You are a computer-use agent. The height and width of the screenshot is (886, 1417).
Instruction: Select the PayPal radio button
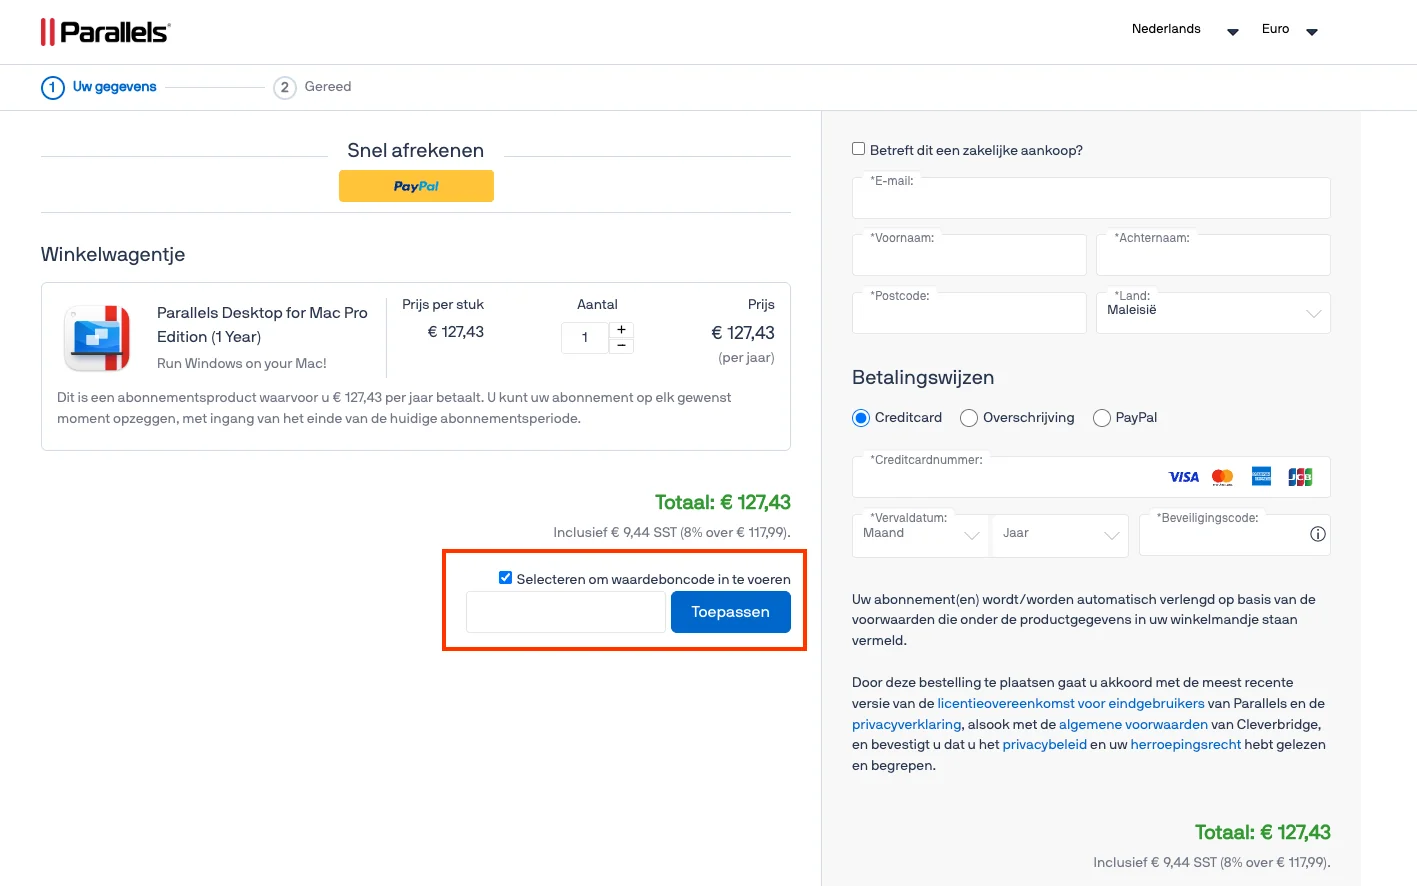click(1102, 418)
